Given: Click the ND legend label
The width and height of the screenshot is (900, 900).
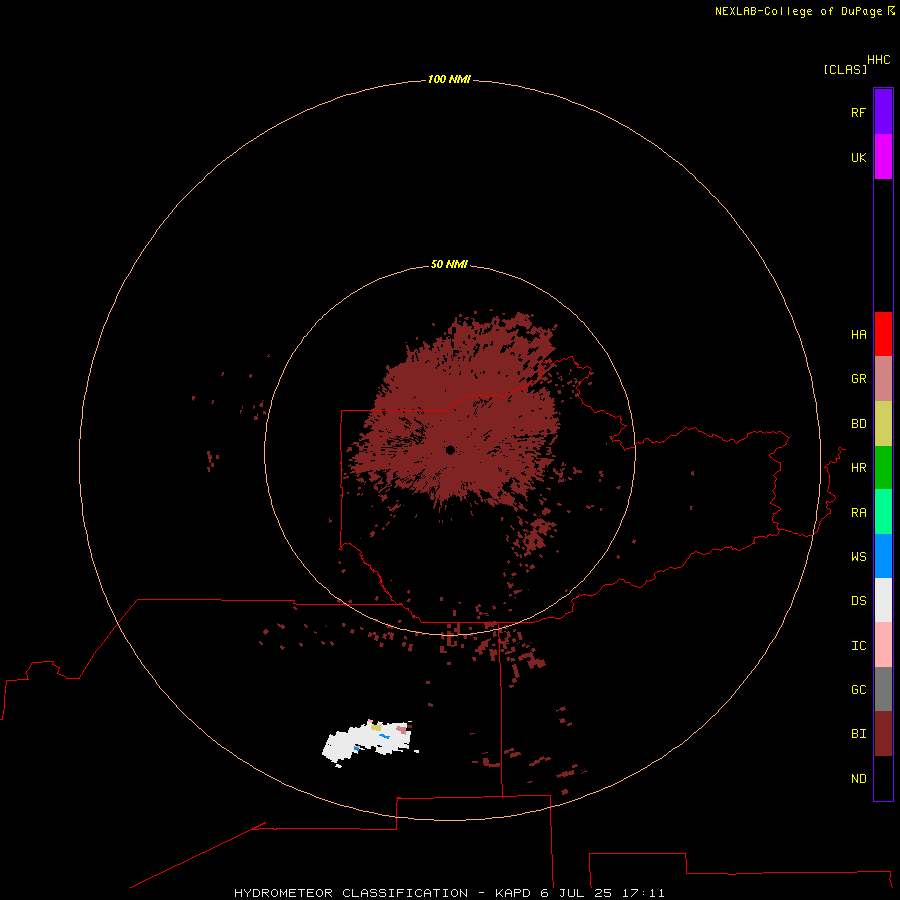Looking at the screenshot, I should [x=859, y=779].
